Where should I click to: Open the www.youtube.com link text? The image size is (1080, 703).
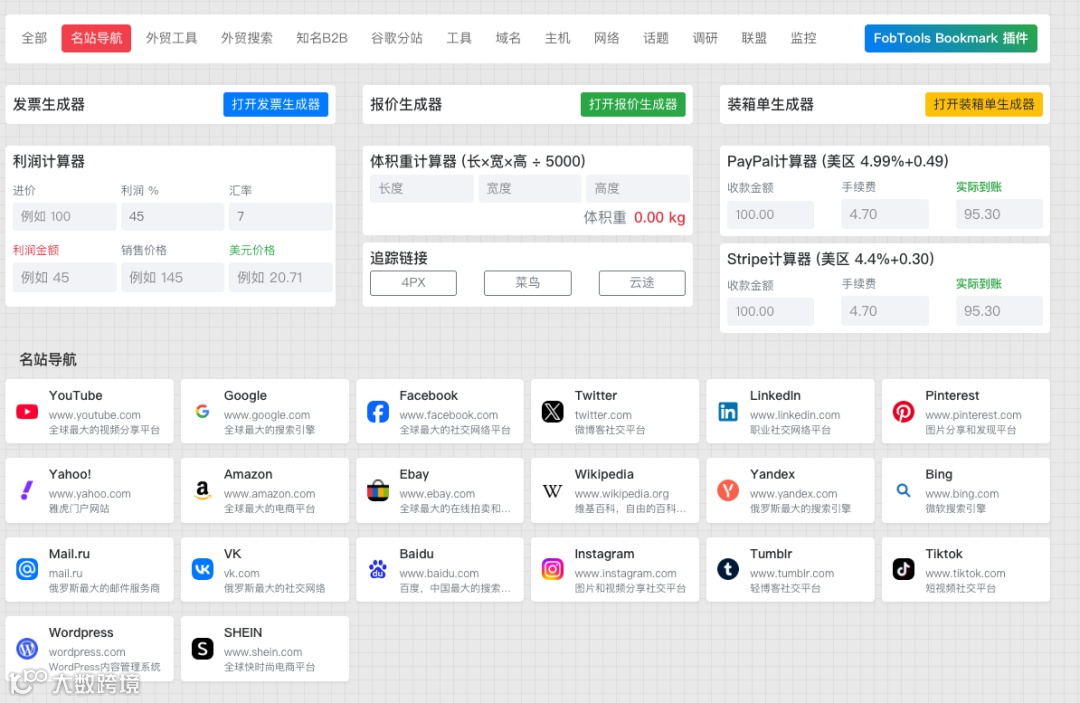point(94,415)
